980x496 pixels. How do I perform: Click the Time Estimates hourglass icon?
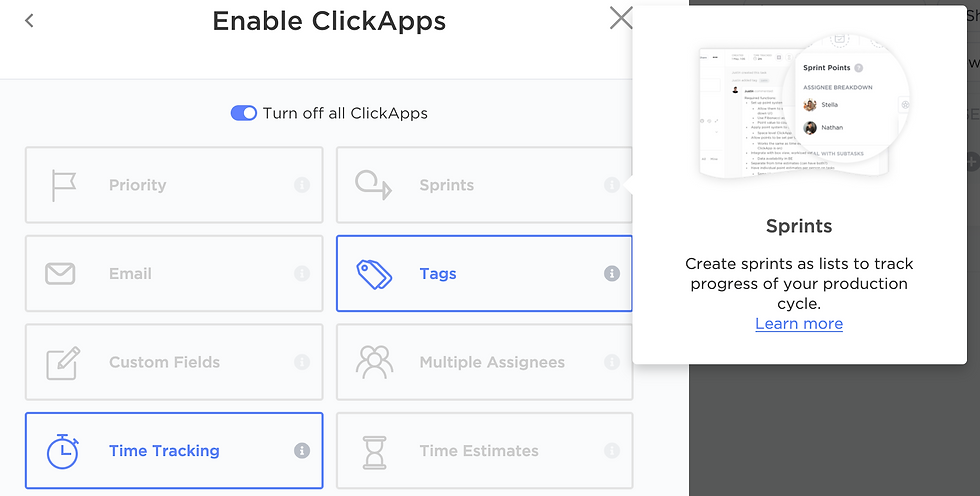point(374,452)
